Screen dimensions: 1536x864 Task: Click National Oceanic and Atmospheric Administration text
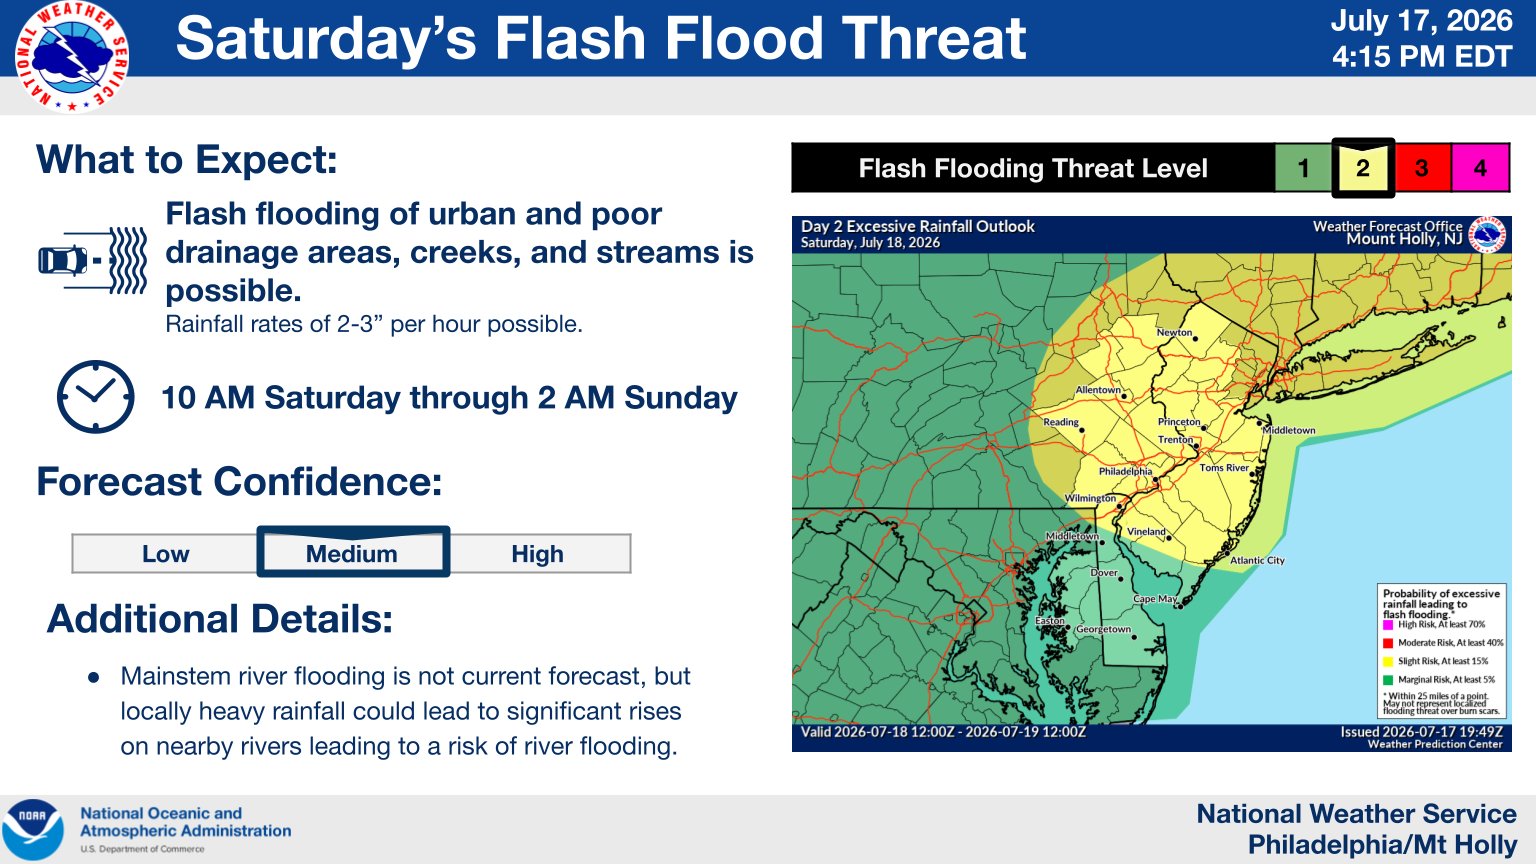click(186, 822)
